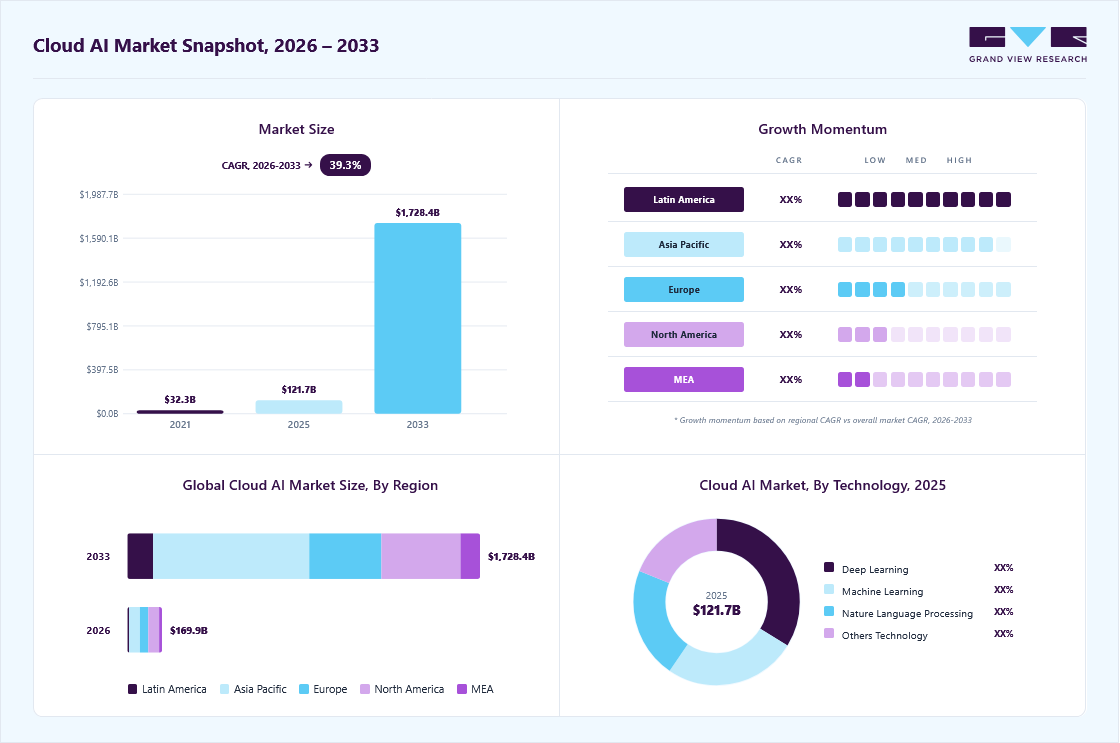Click the $795.1B axis label
This screenshot has width=1120, height=743.
click(102, 326)
